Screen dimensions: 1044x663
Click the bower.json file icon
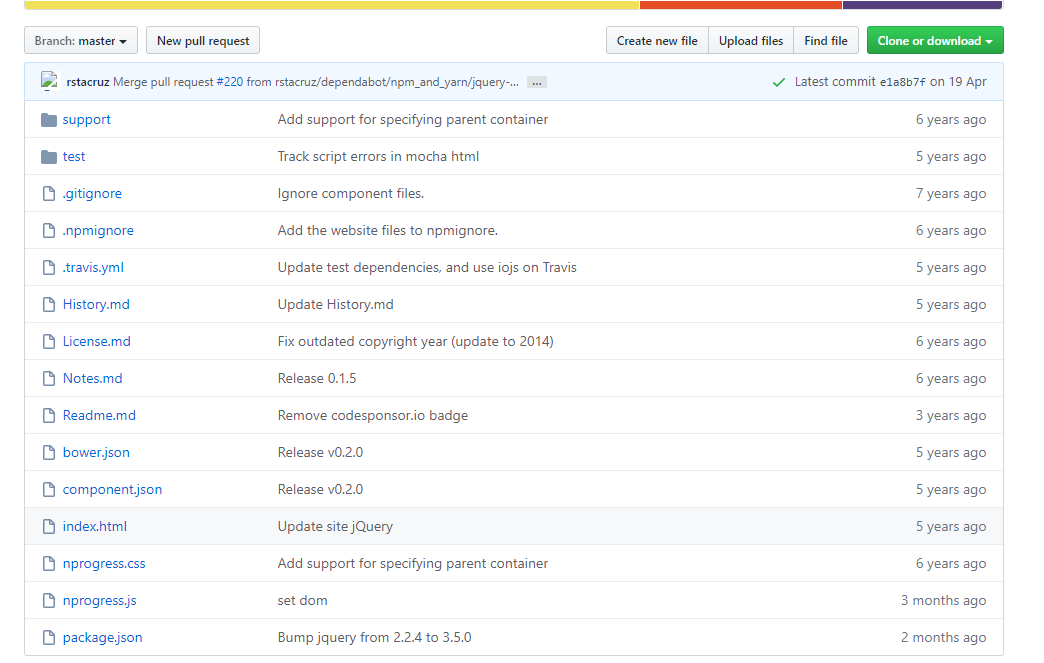49,453
